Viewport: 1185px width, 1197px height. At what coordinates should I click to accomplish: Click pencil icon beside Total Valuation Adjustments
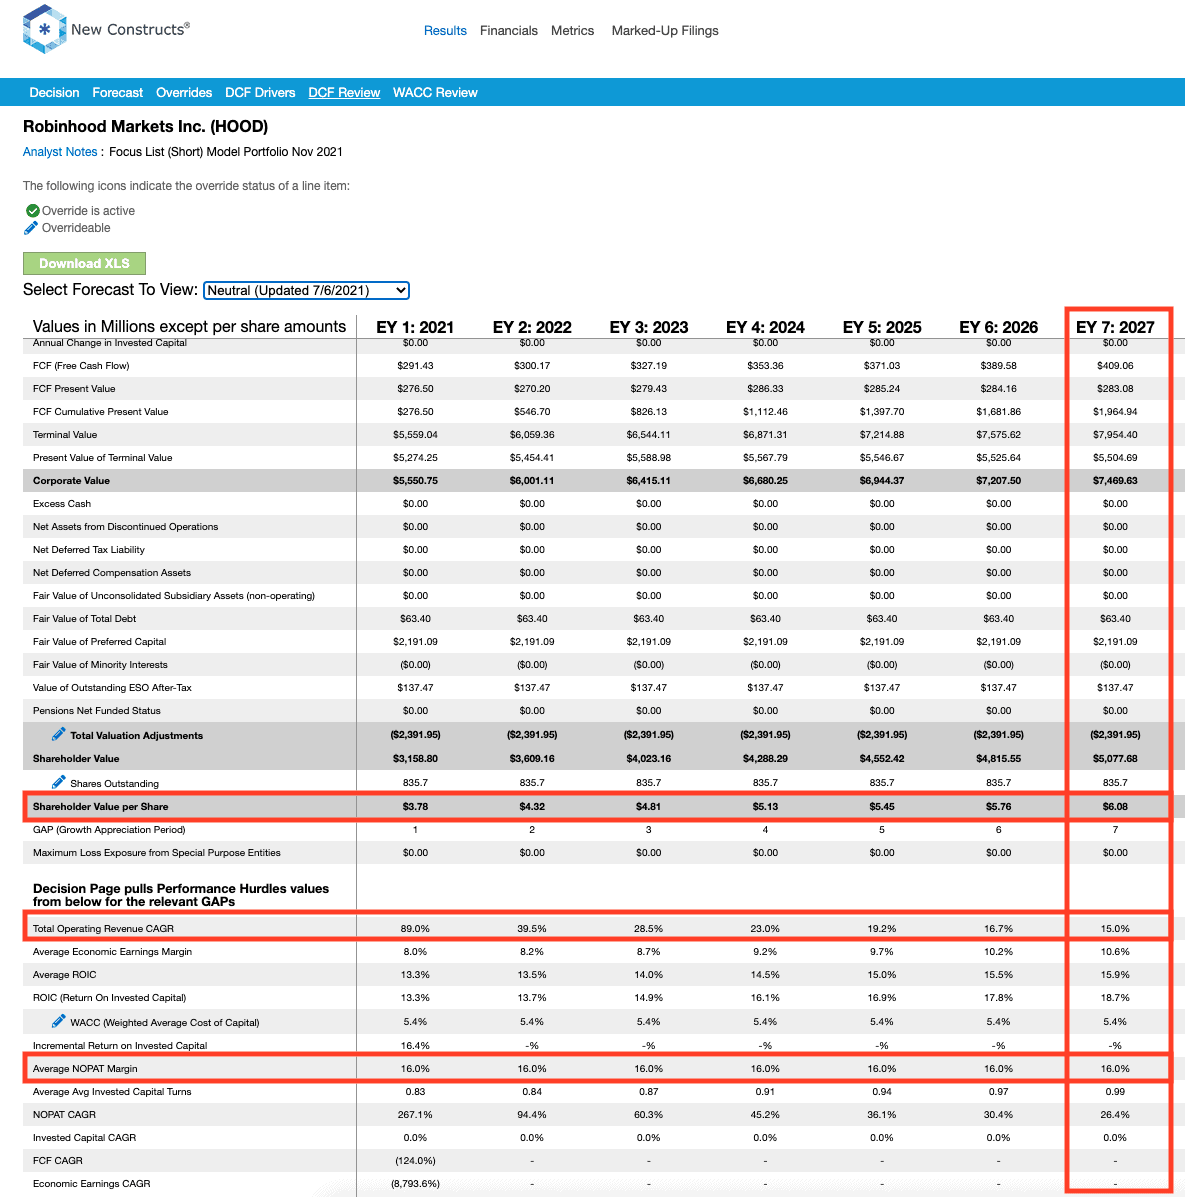click(x=59, y=734)
